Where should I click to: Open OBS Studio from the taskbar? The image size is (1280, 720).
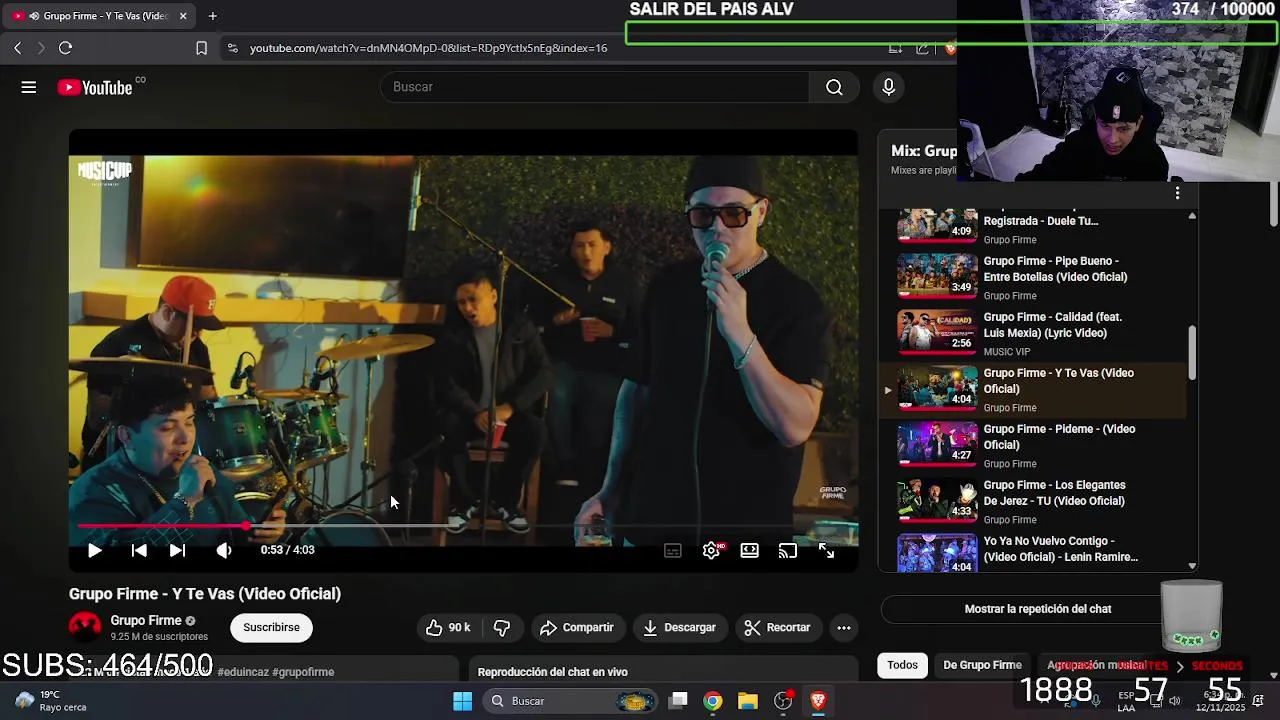(783, 701)
